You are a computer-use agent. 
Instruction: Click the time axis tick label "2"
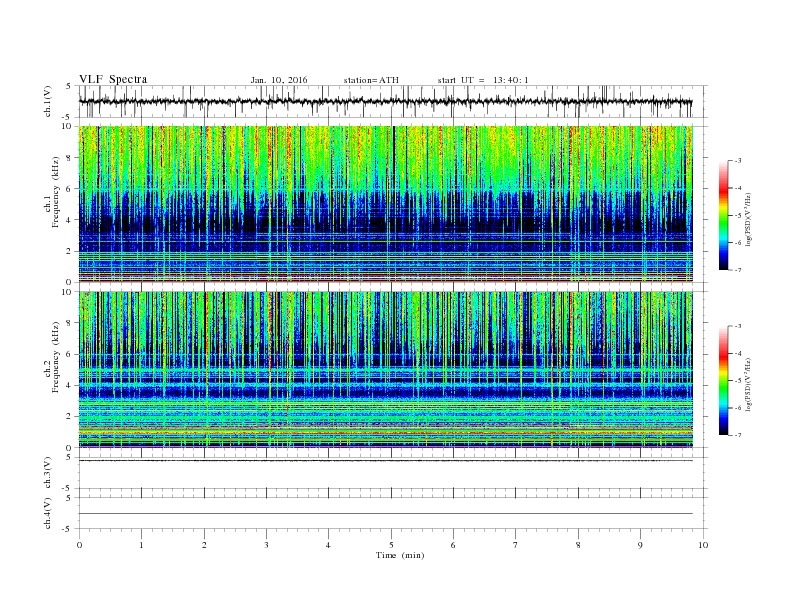[204, 545]
